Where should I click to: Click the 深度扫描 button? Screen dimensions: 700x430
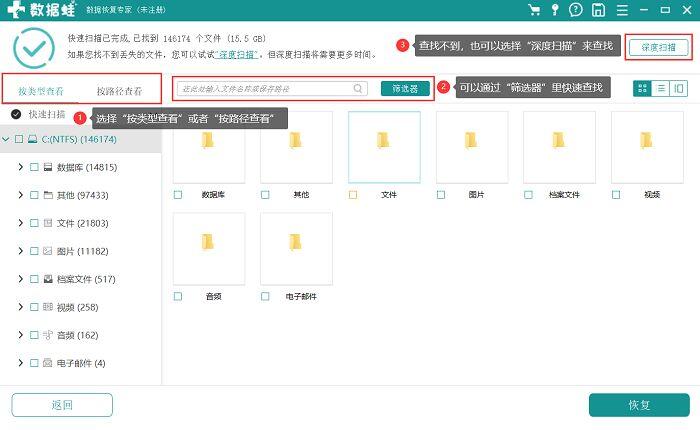pos(658,47)
